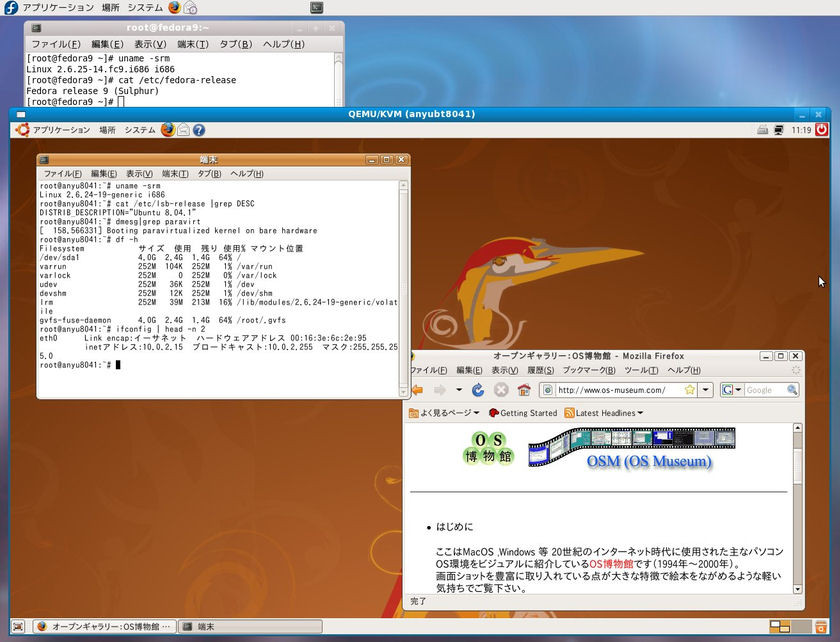This screenshot has height=642, width=840.
Task: Click mail icon in Fedora top panel
Action: pyautogui.click(x=190, y=8)
